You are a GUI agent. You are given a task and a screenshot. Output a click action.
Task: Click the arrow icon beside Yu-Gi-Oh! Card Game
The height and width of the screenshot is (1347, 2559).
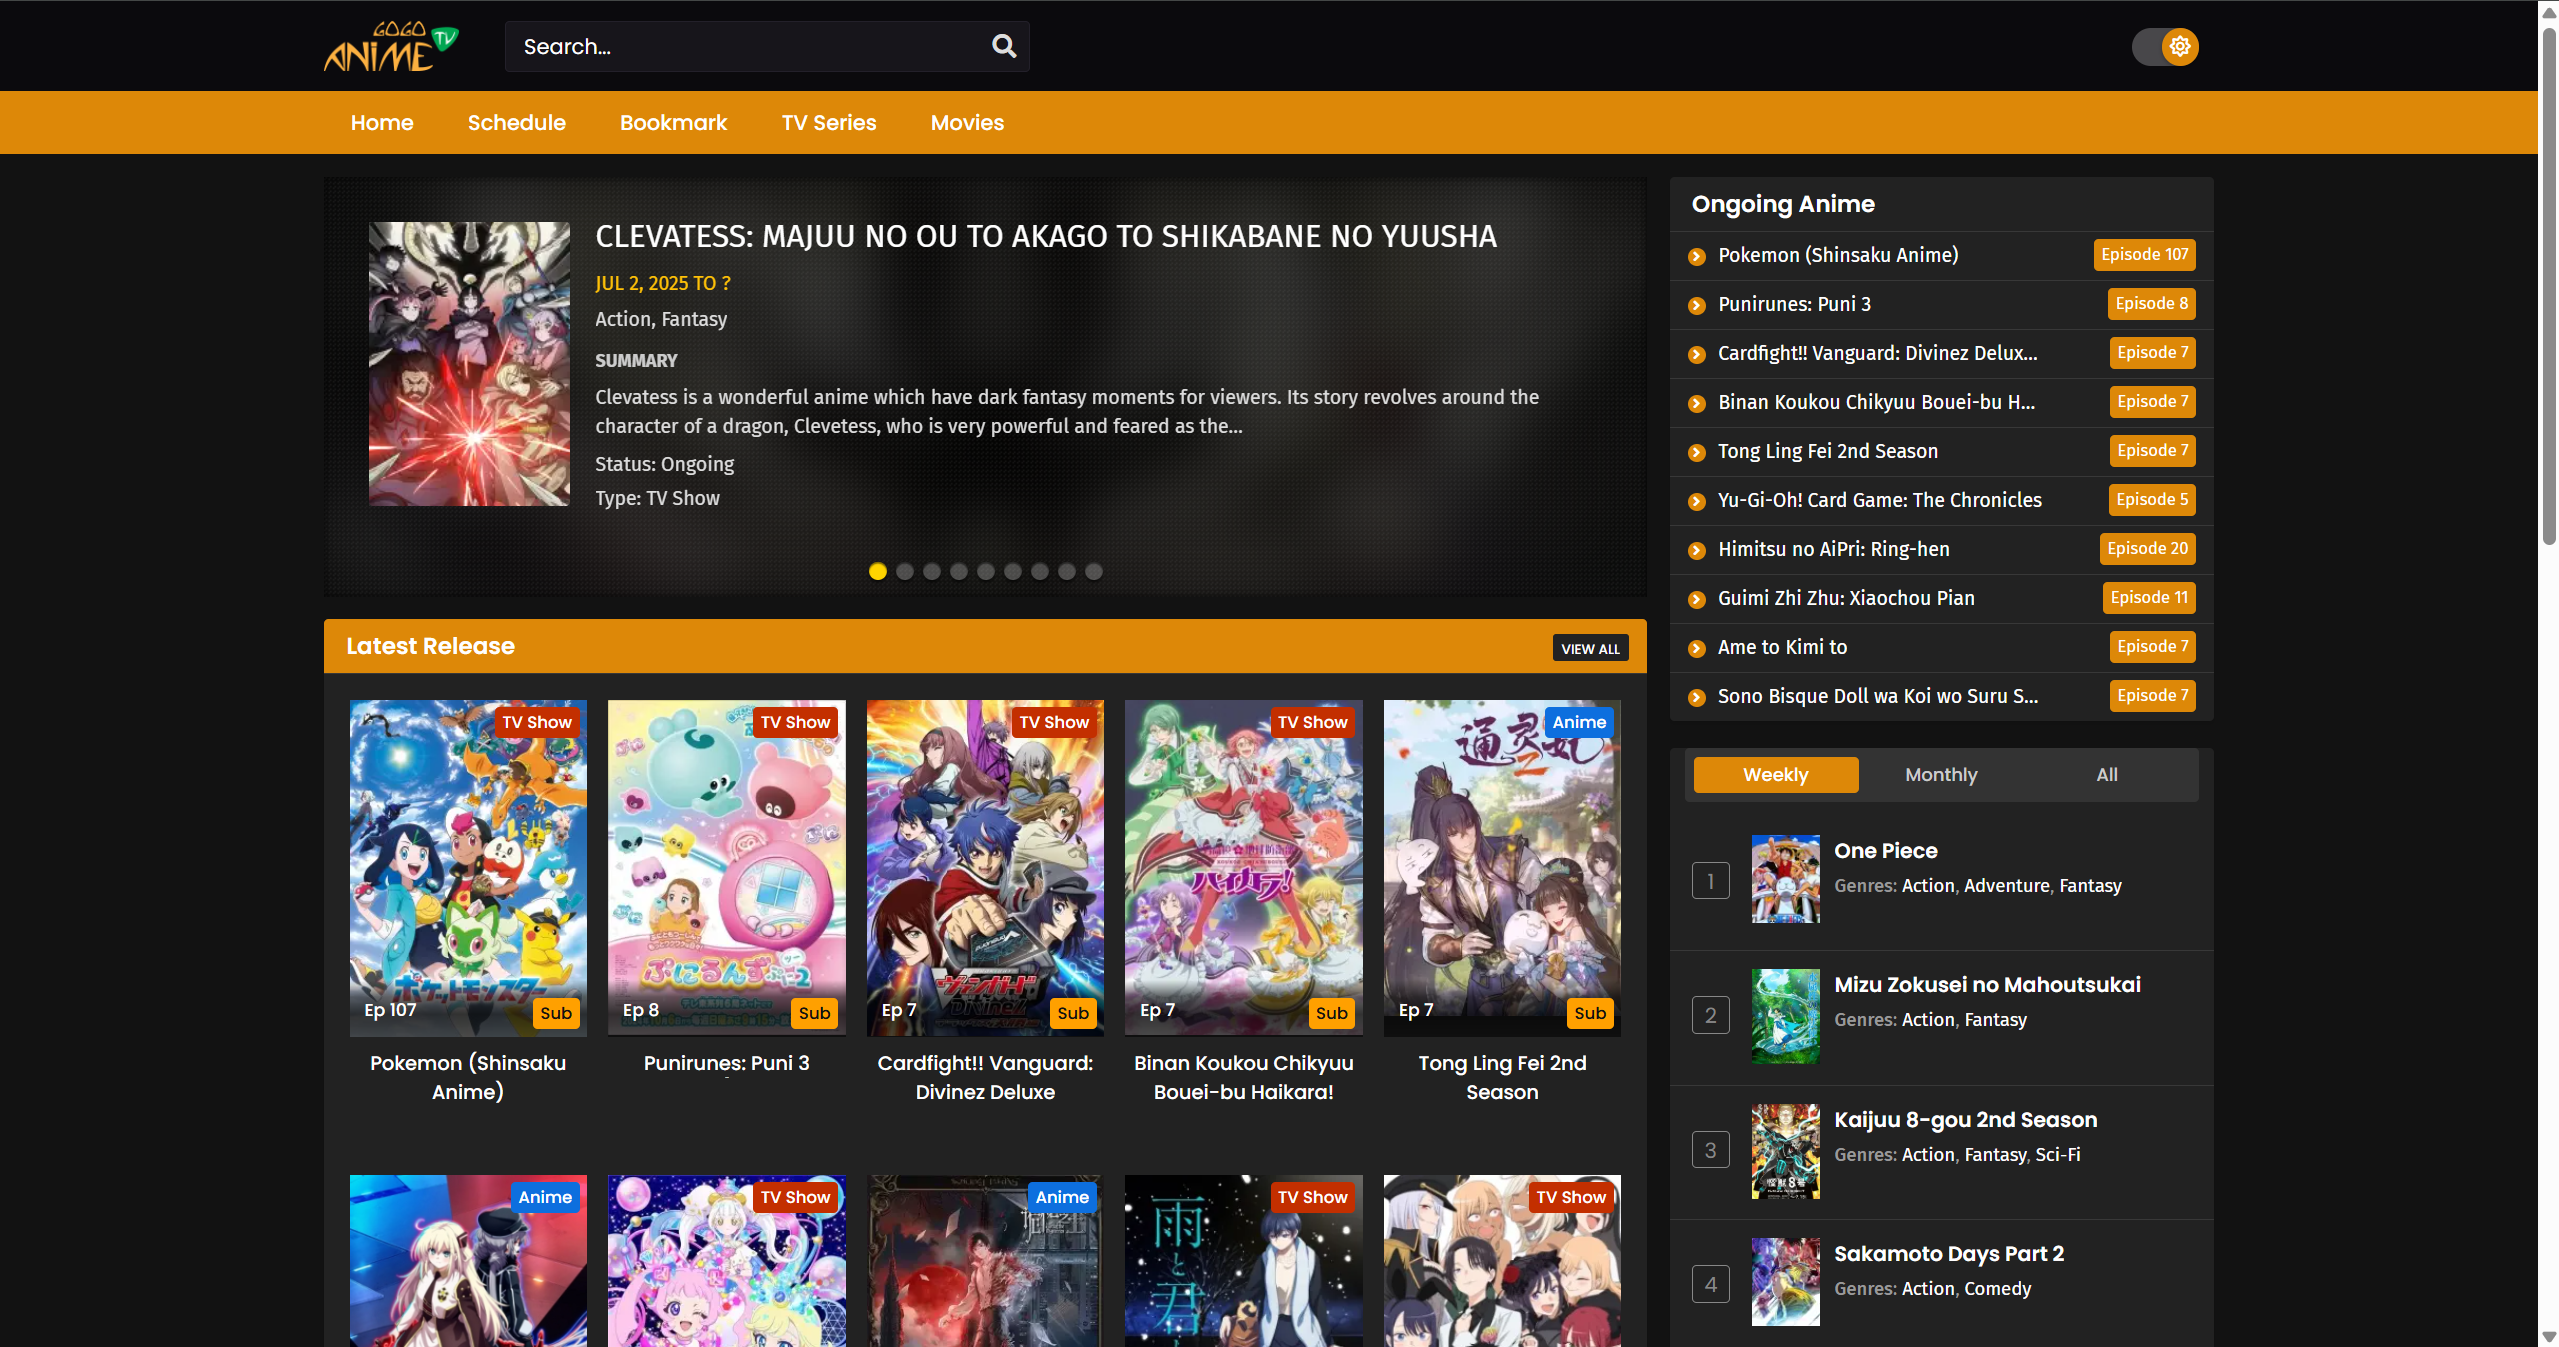click(1696, 502)
